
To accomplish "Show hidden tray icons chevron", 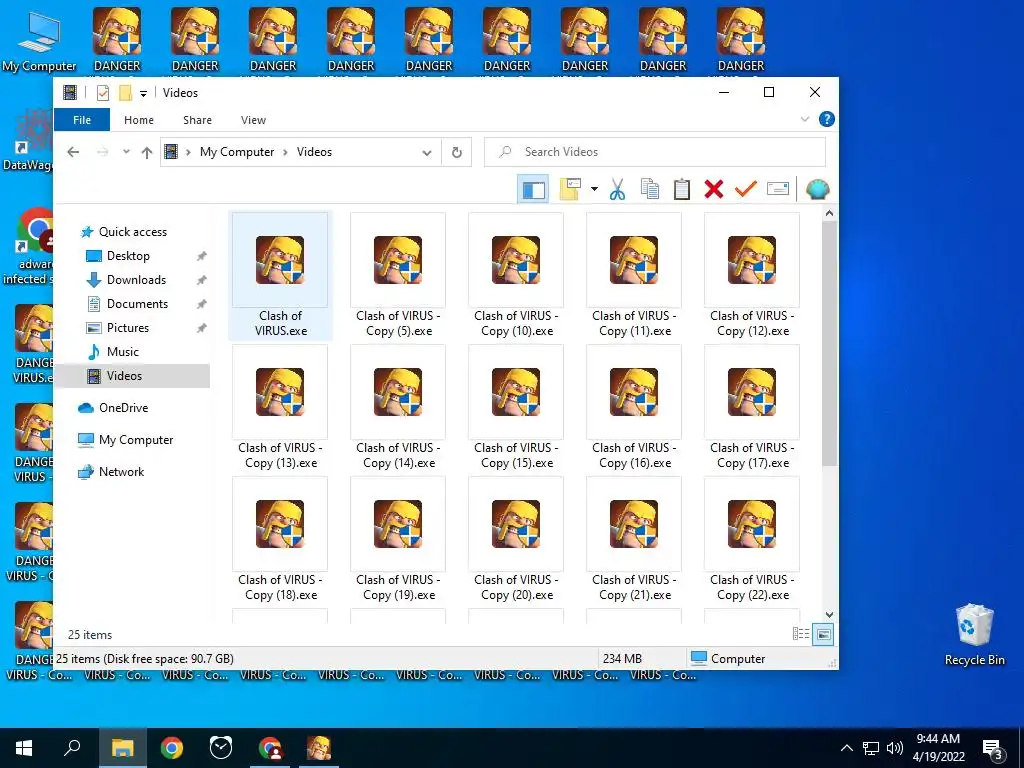I will pos(846,748).
